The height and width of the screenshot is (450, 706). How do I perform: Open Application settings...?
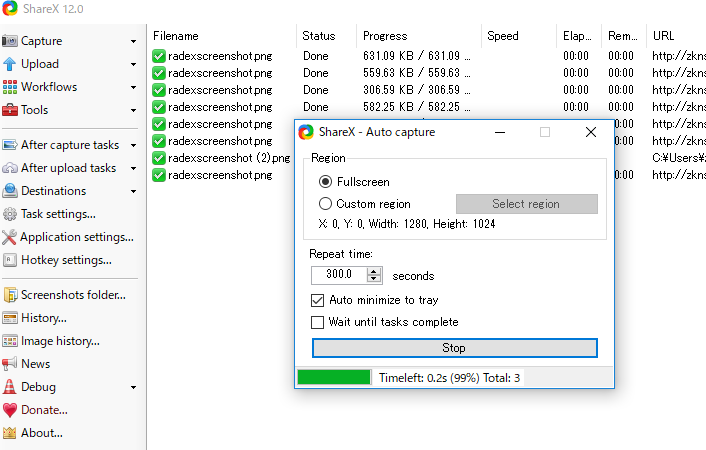click(x=77, y=237)
